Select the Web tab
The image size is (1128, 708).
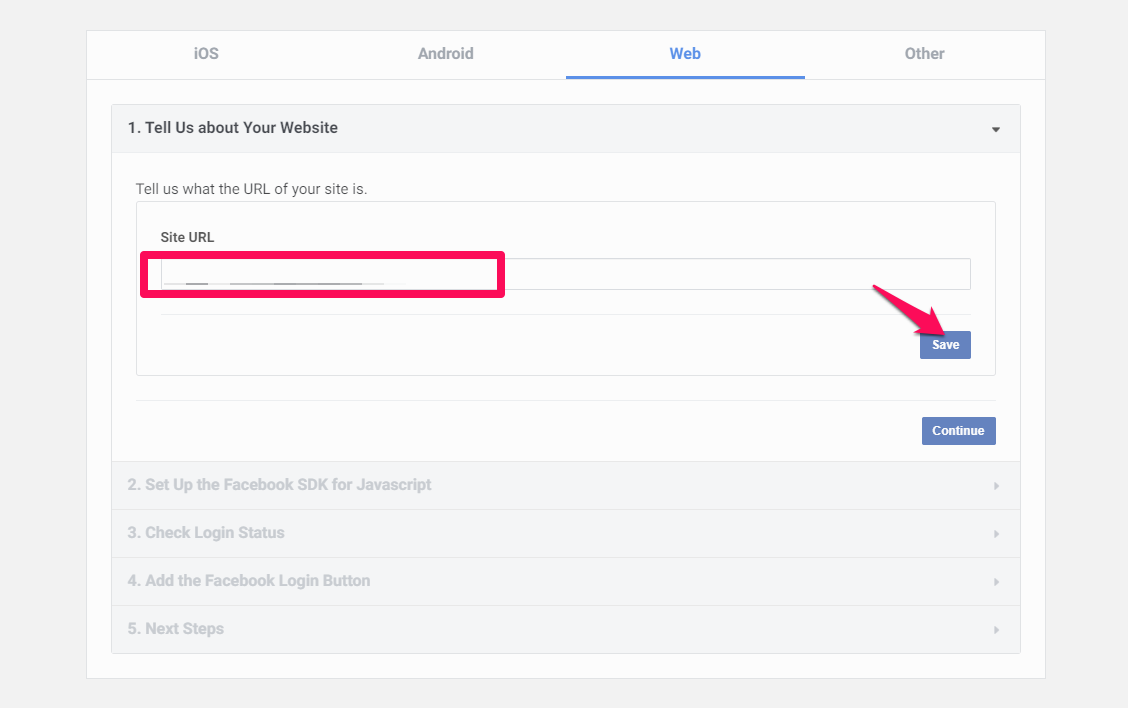684,54
